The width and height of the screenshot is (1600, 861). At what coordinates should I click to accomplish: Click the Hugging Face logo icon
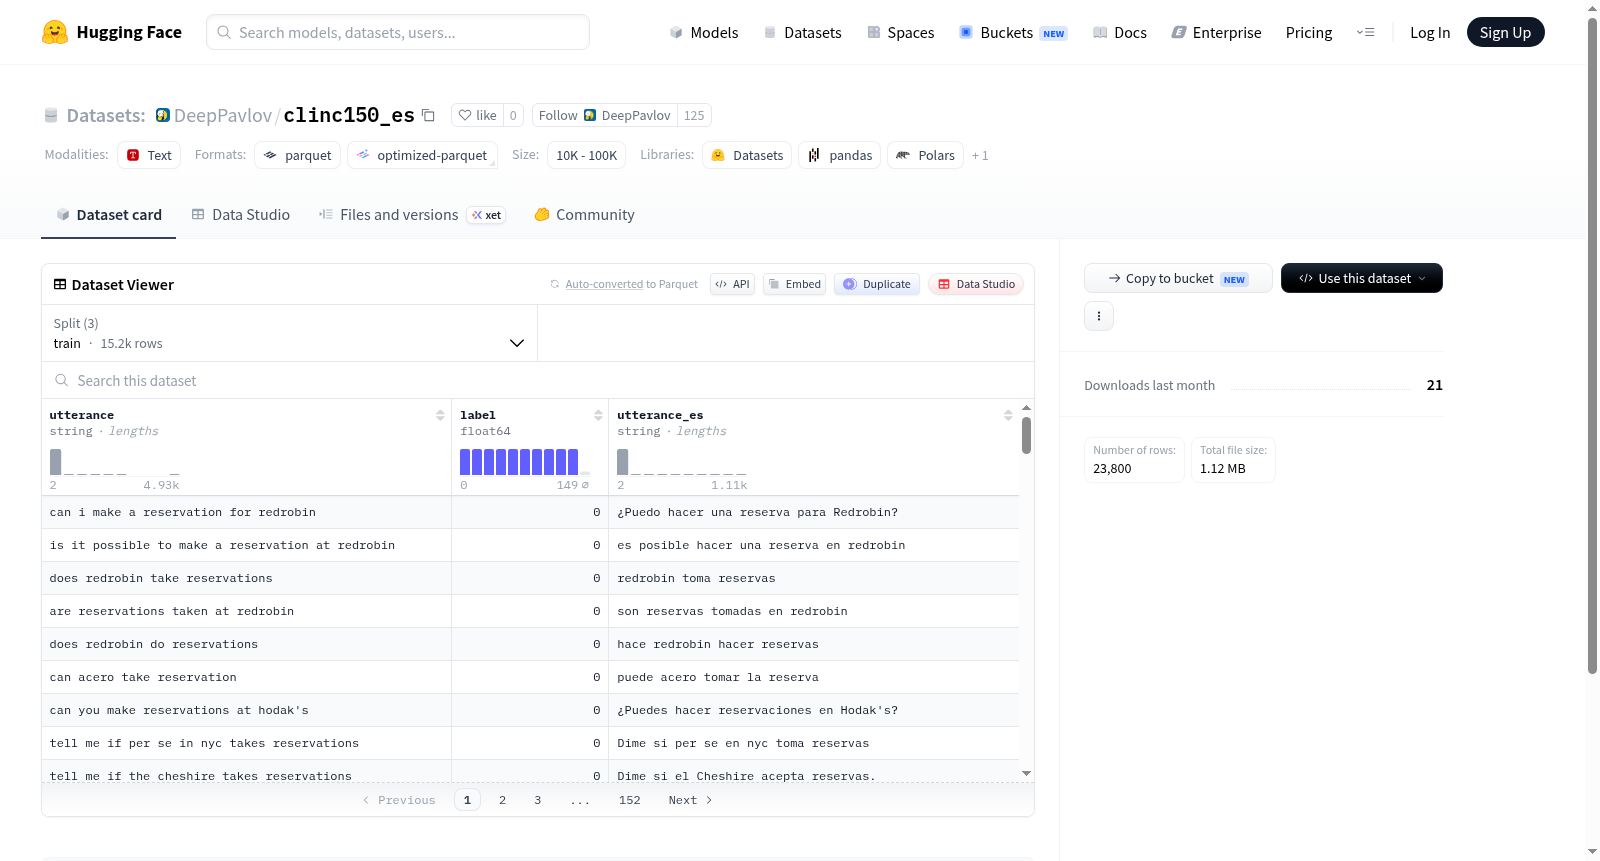pyautogui.click(x=54, y=32)
